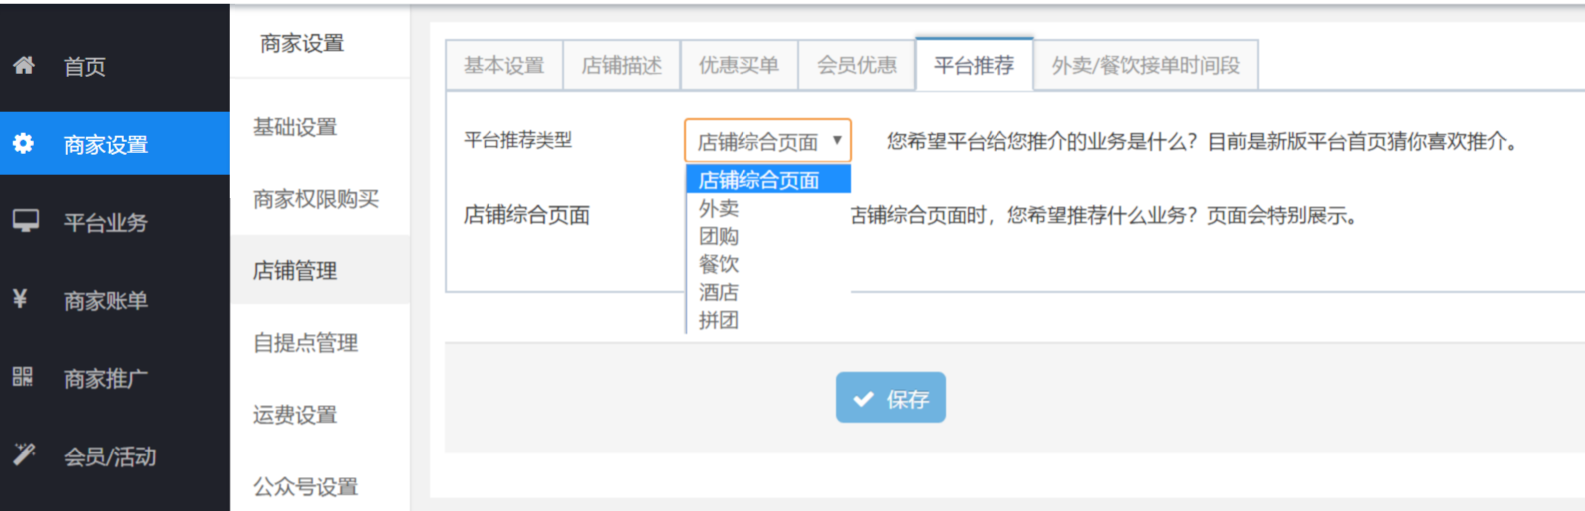The height and width of the screenshot is (511, 1585).
Task: Choose 团购 in the dropdown list
Action: [768, 236]
